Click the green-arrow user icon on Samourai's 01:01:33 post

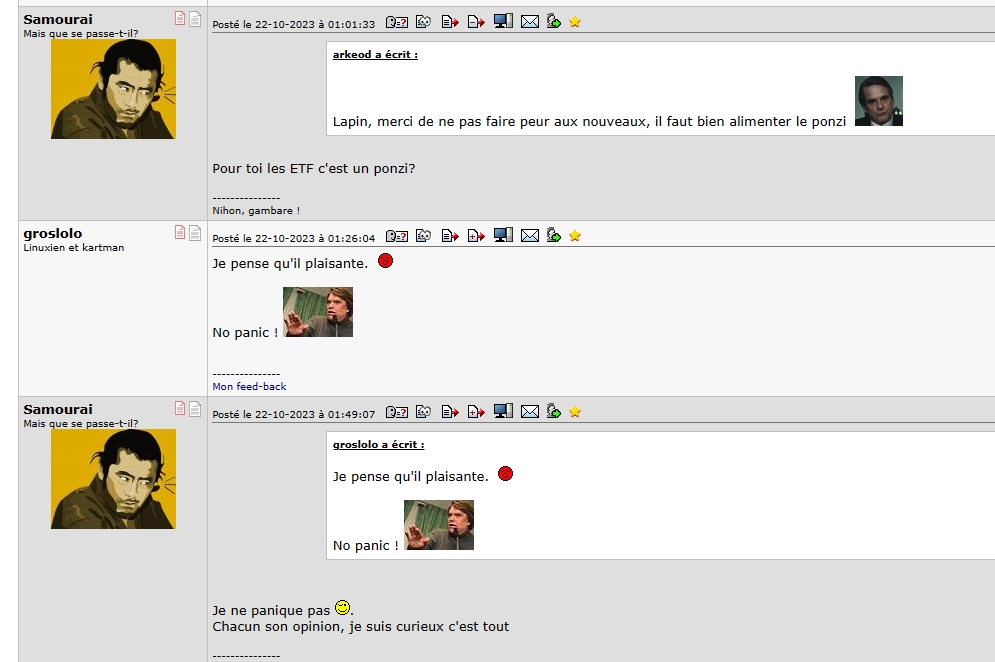(x=554, y=22)
